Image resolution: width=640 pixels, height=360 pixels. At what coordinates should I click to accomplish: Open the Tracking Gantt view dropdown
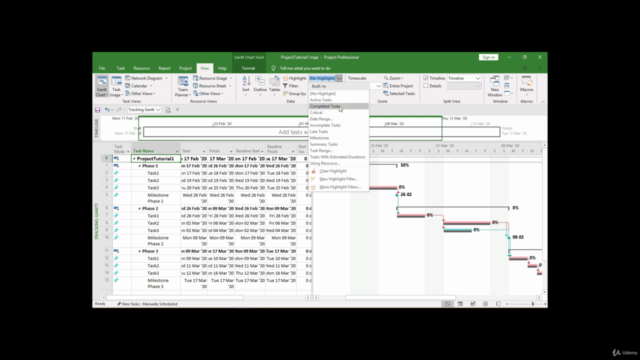click(158, 110)
